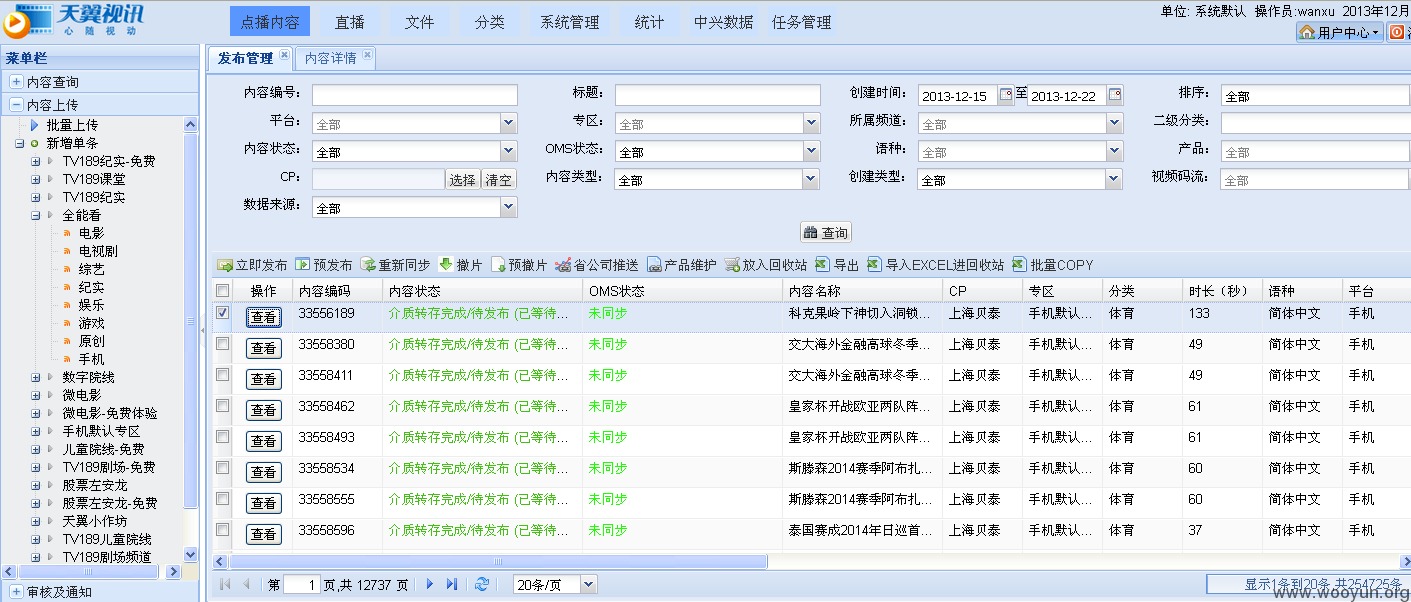Open the 文件 top menu
This screenshot has width=1411, height=602.
[420, 22]
